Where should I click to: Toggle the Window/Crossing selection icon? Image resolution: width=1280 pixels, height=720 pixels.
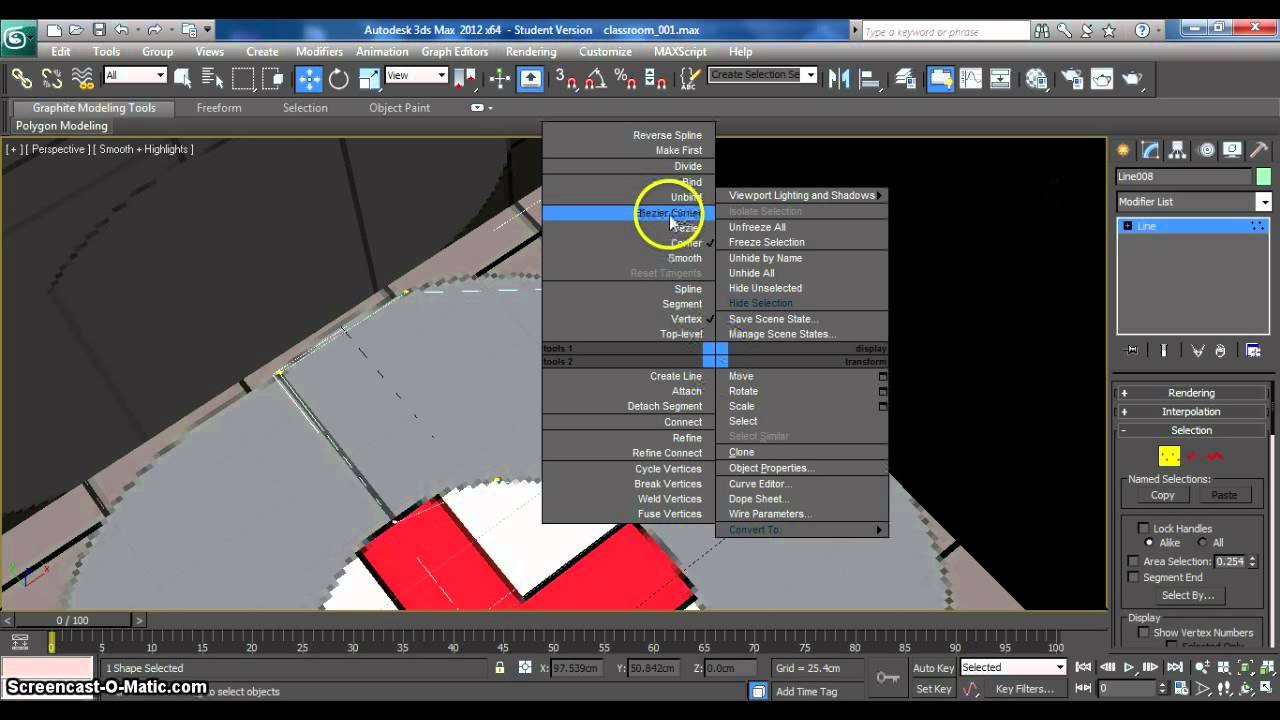coord(273,78)
